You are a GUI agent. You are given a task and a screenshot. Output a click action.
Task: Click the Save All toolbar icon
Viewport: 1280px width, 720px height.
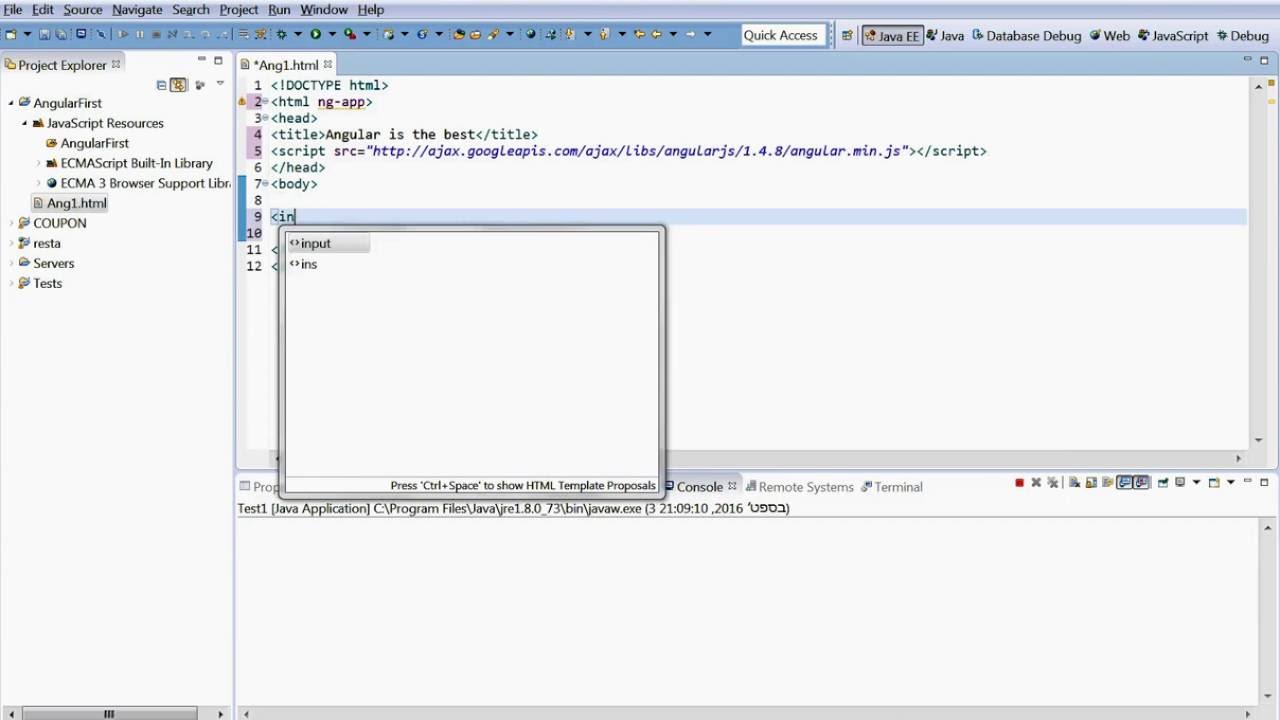click(60, 34)
